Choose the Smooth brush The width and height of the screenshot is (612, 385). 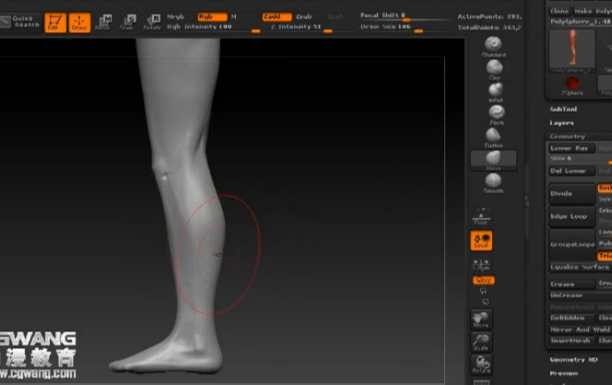click(x=493, y=184)
